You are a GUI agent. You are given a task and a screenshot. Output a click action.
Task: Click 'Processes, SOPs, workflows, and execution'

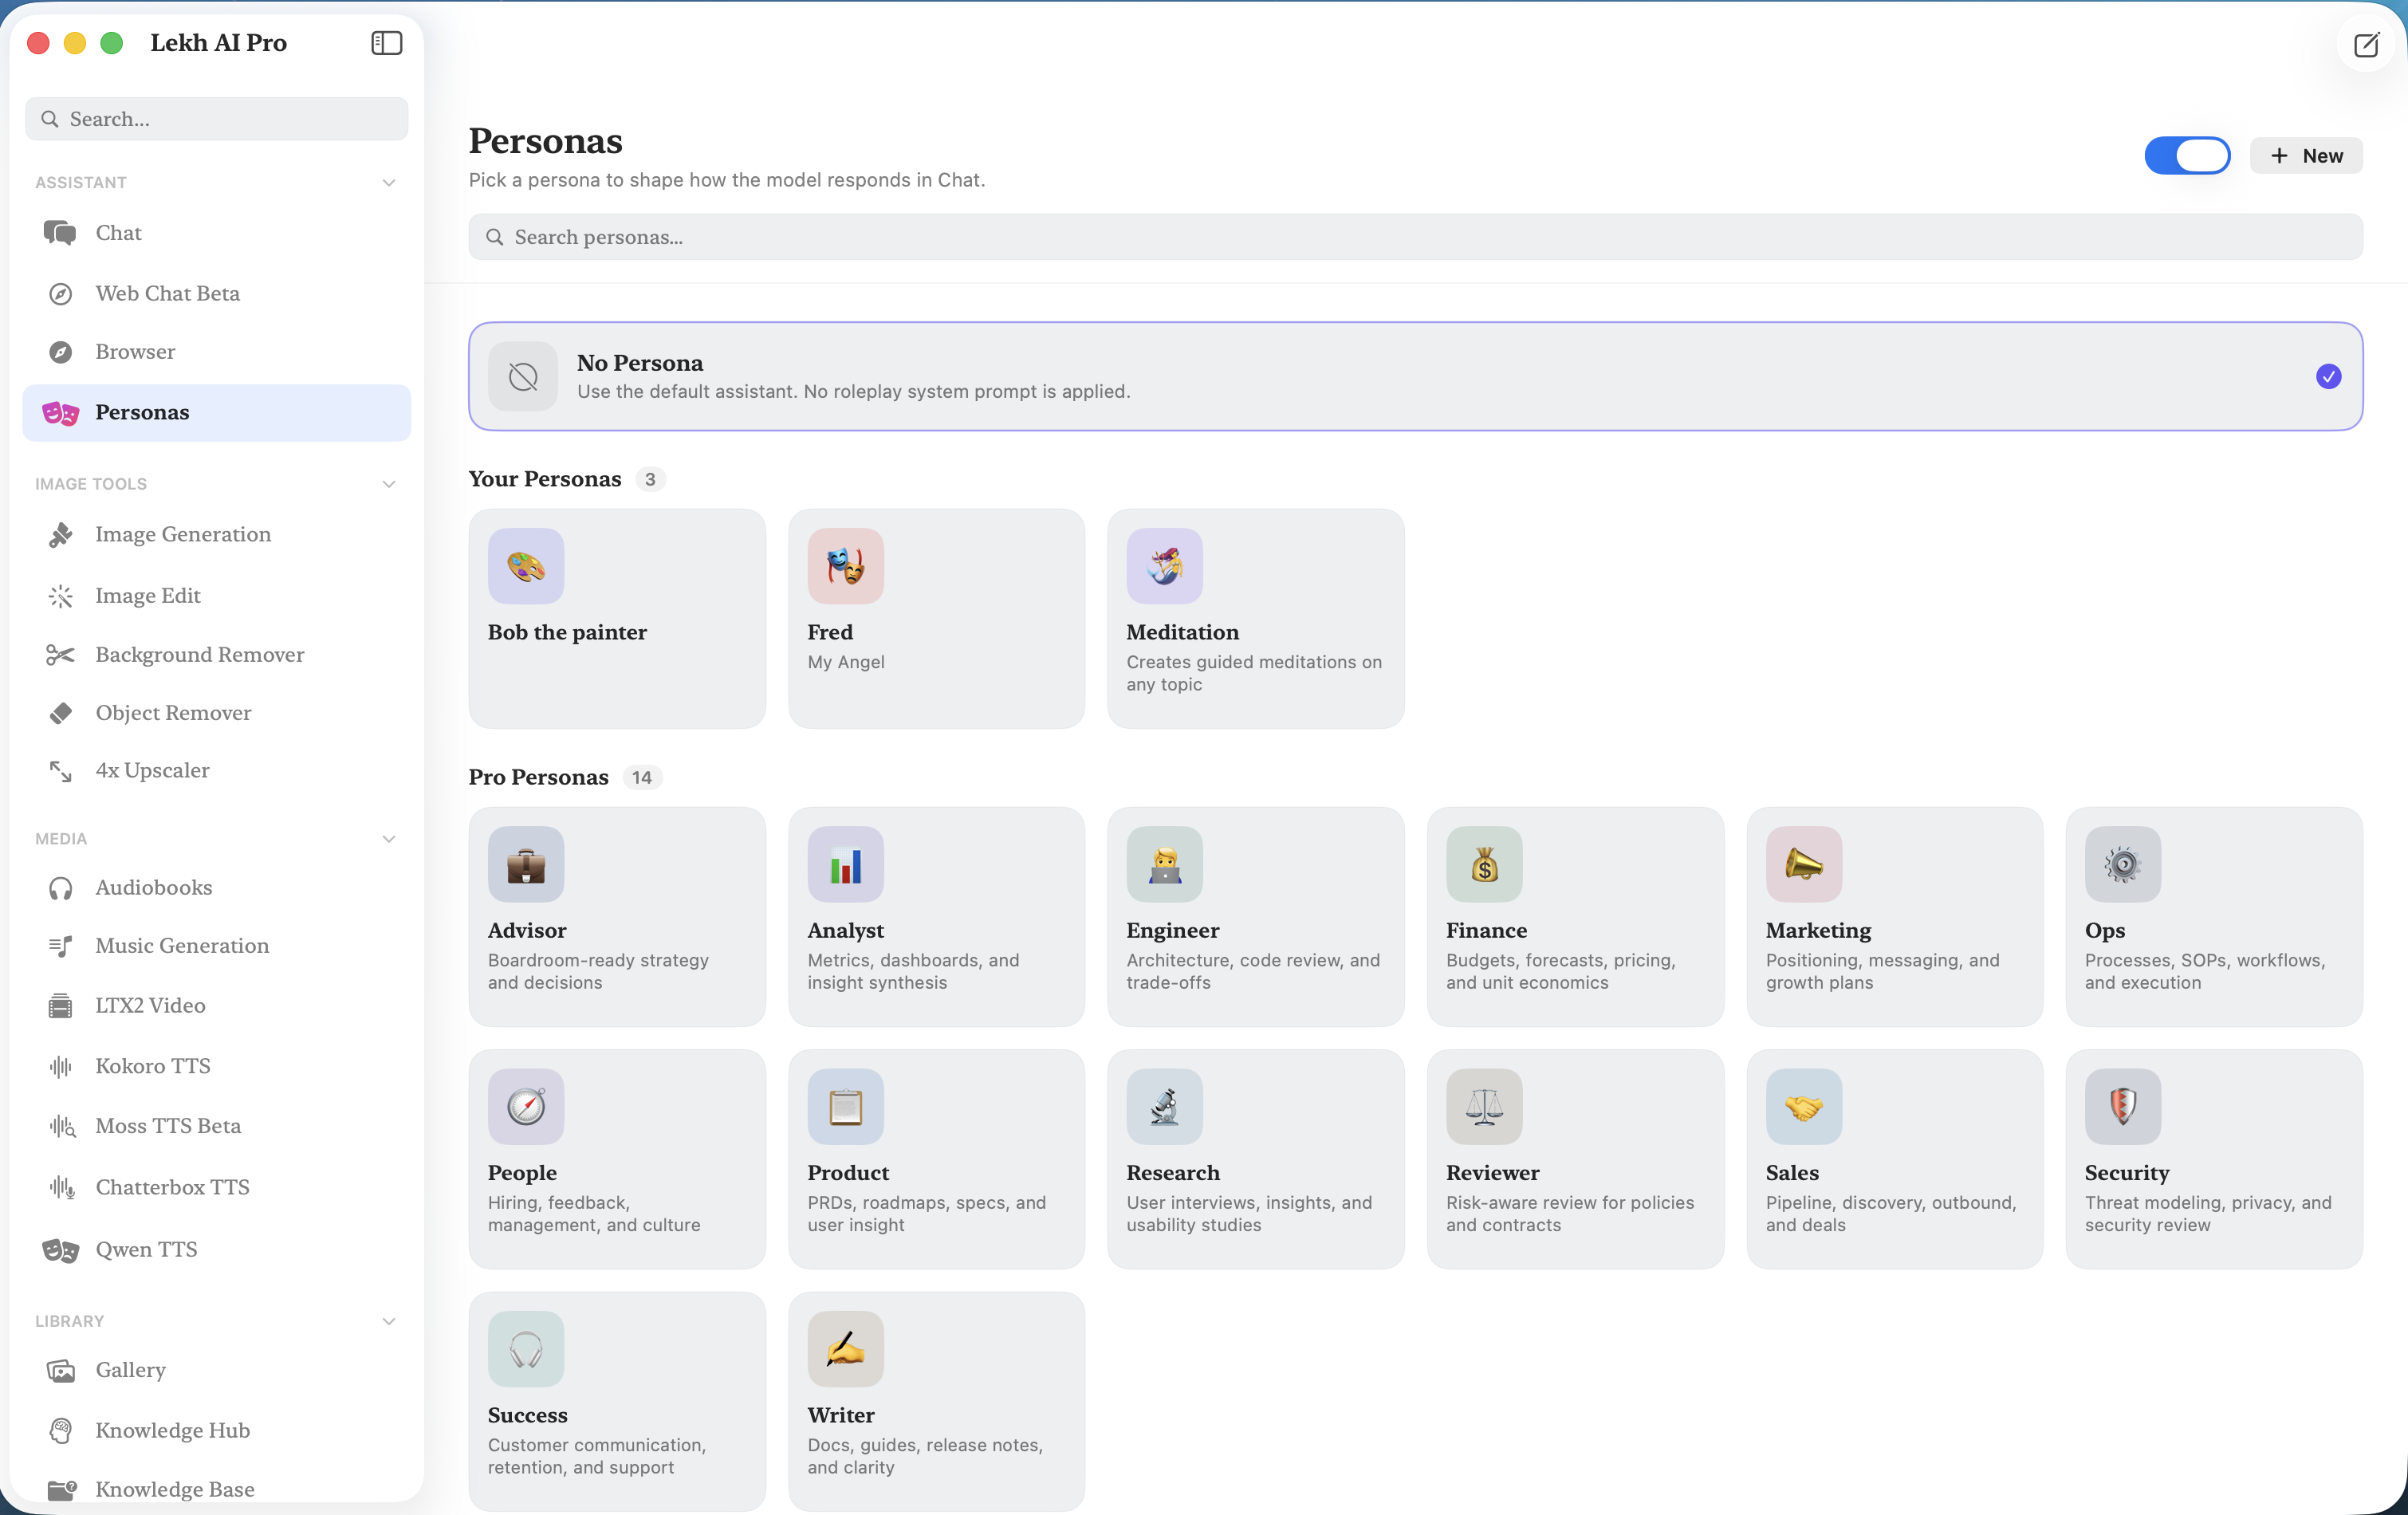[2205, 971]
